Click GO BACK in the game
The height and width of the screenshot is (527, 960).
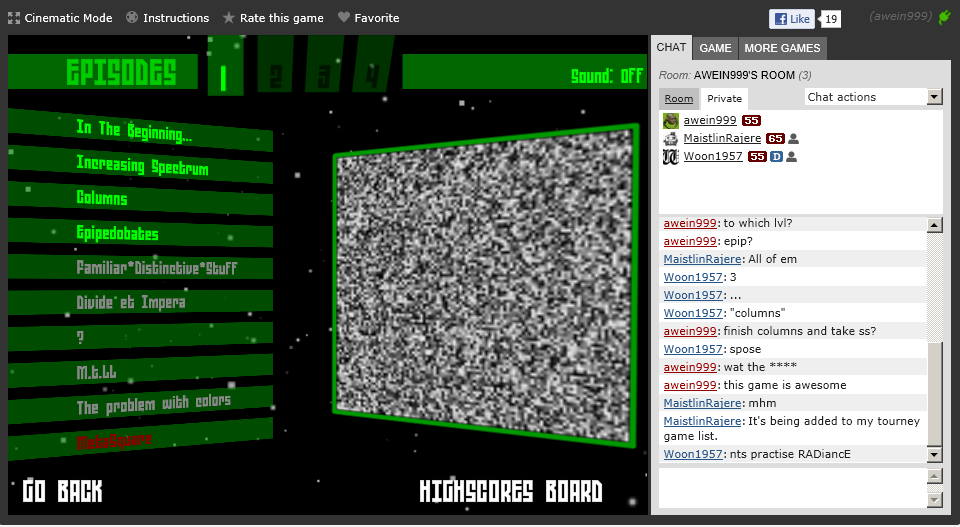point(62,491)
